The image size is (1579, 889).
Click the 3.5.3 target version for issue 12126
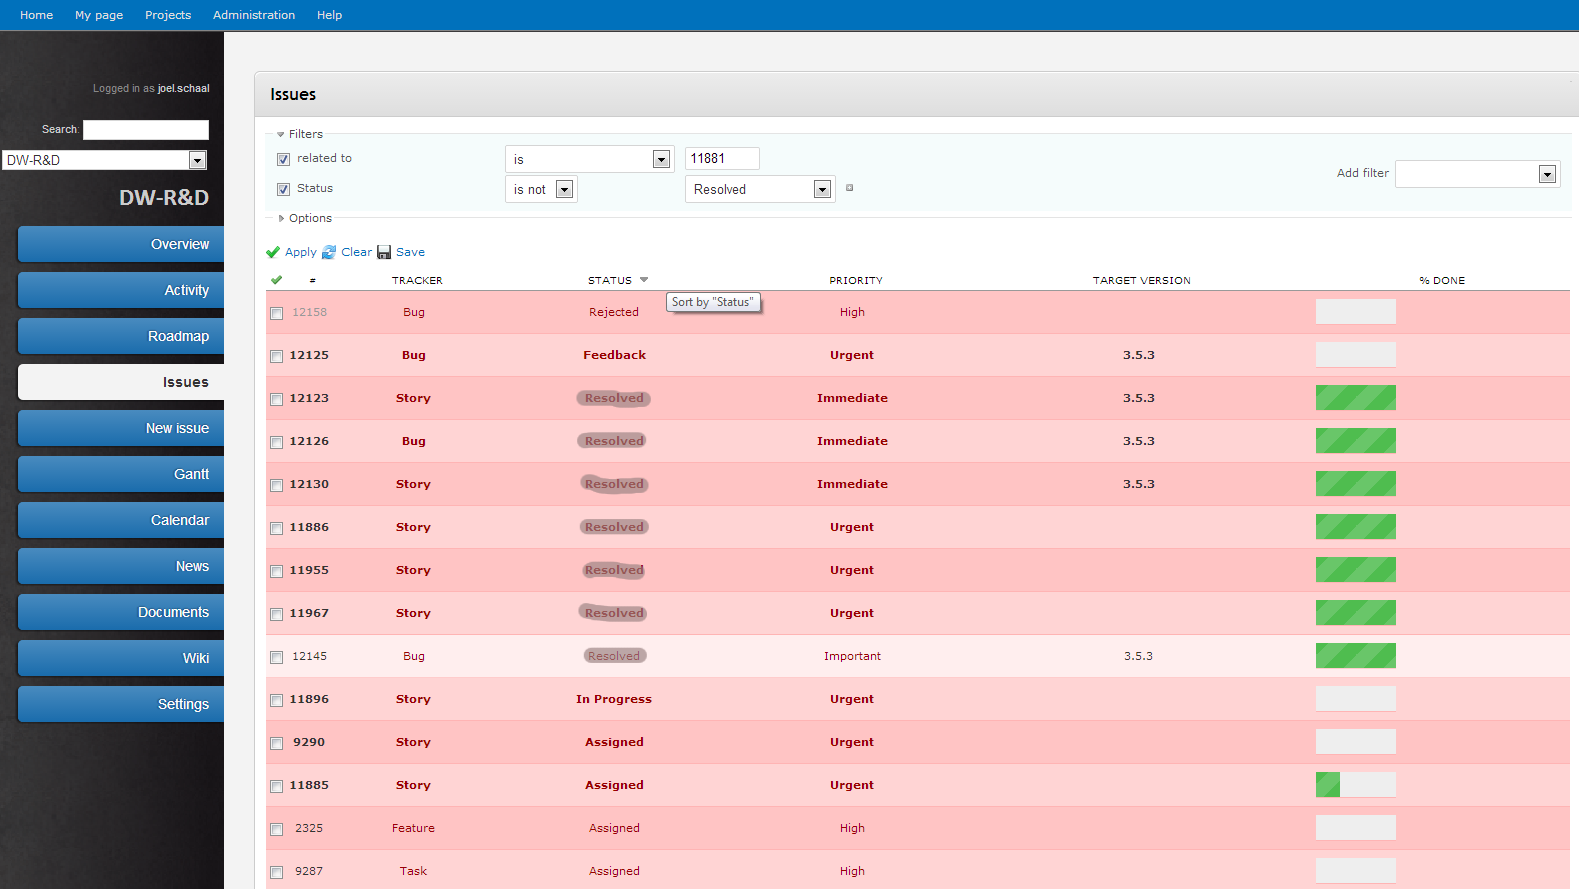point(1139,441)
